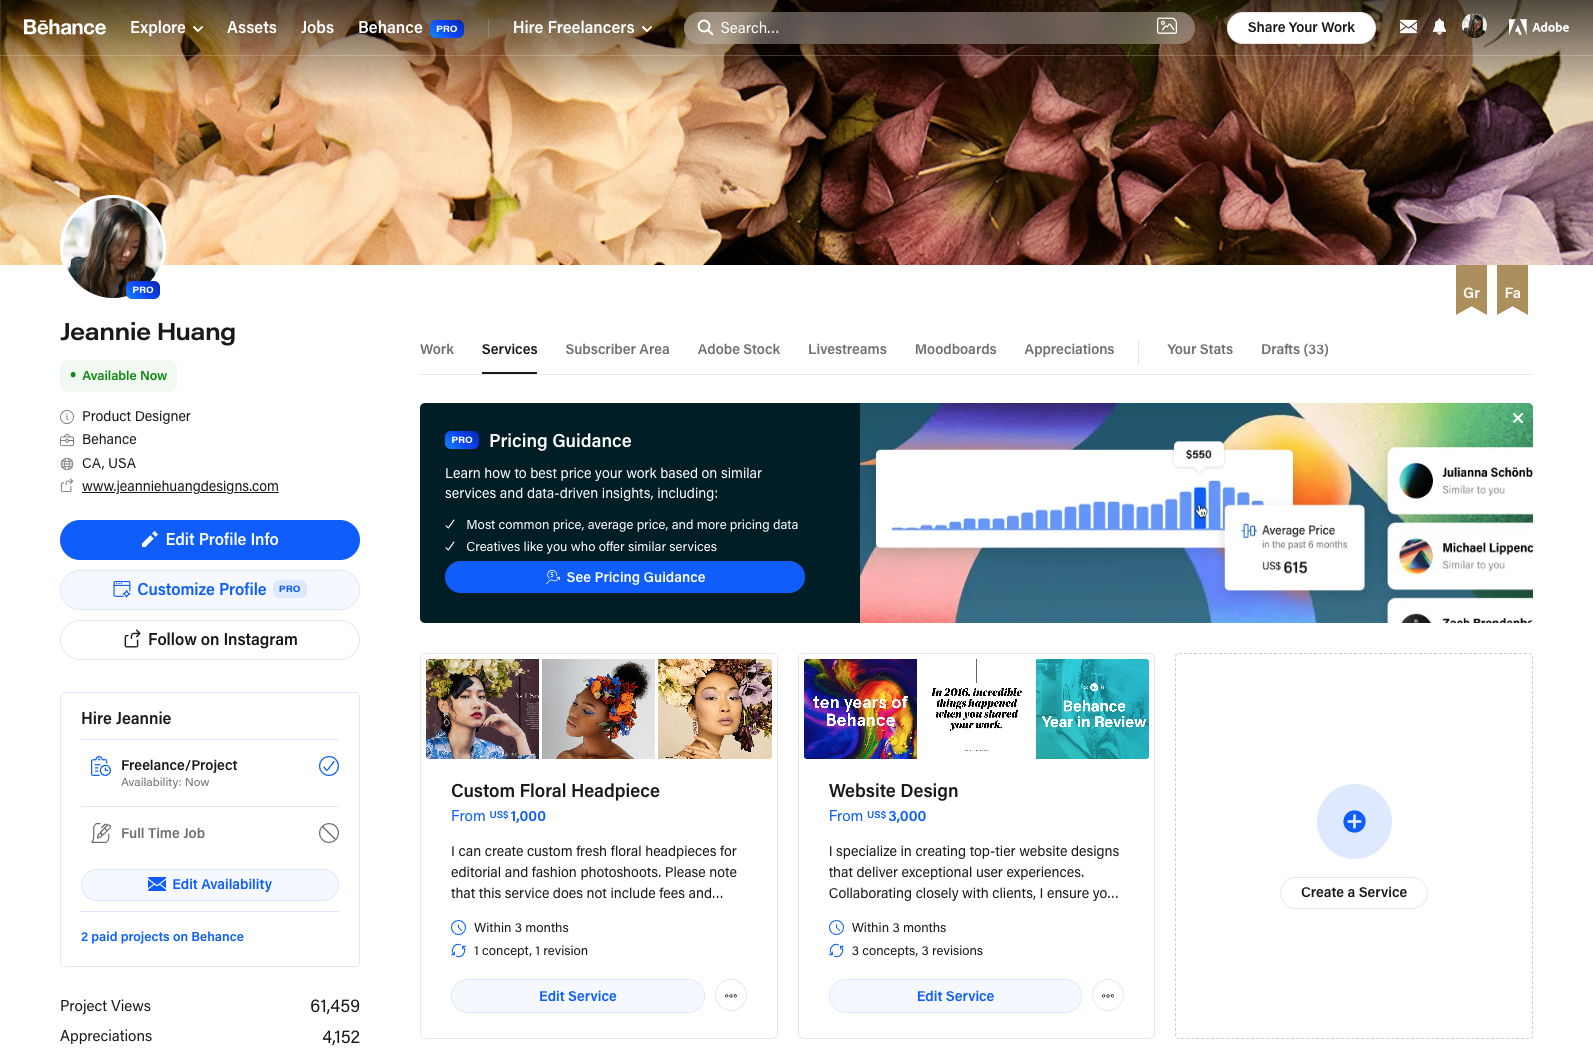Open the 2 paid projects on Behance link
This screenshot has height=1056, width=1593.
pyautogui.click(x=162, y=937)
